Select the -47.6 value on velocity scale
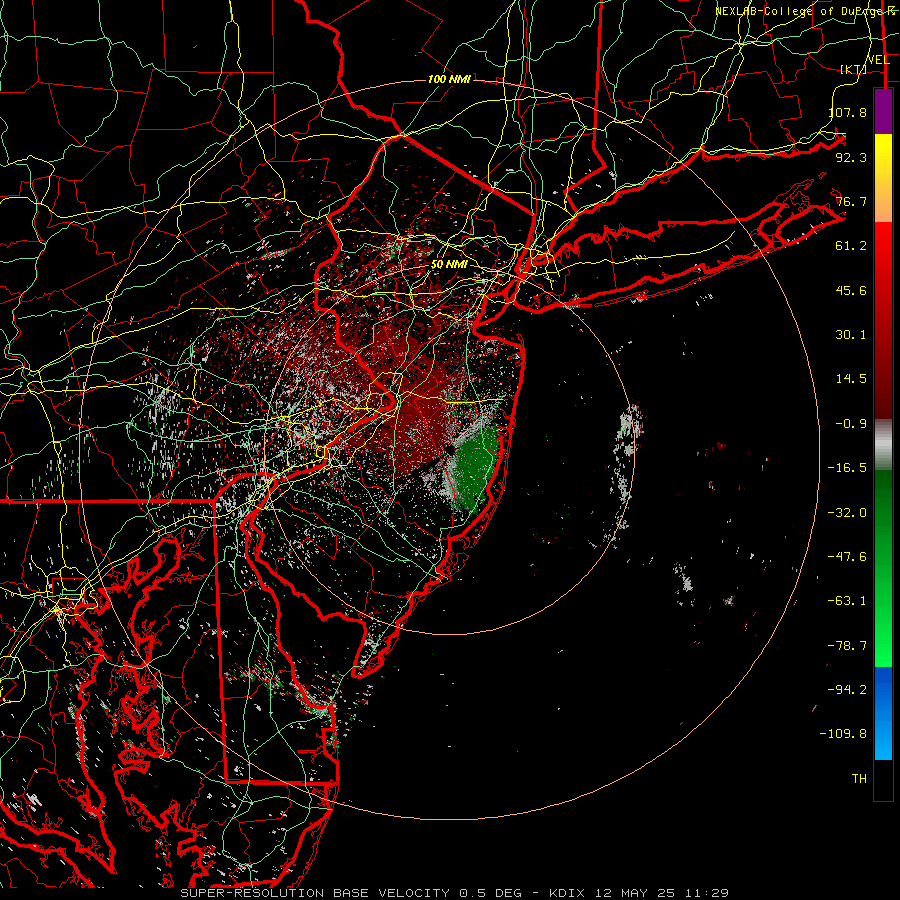900x900 pixels. (x=847, y=557)
